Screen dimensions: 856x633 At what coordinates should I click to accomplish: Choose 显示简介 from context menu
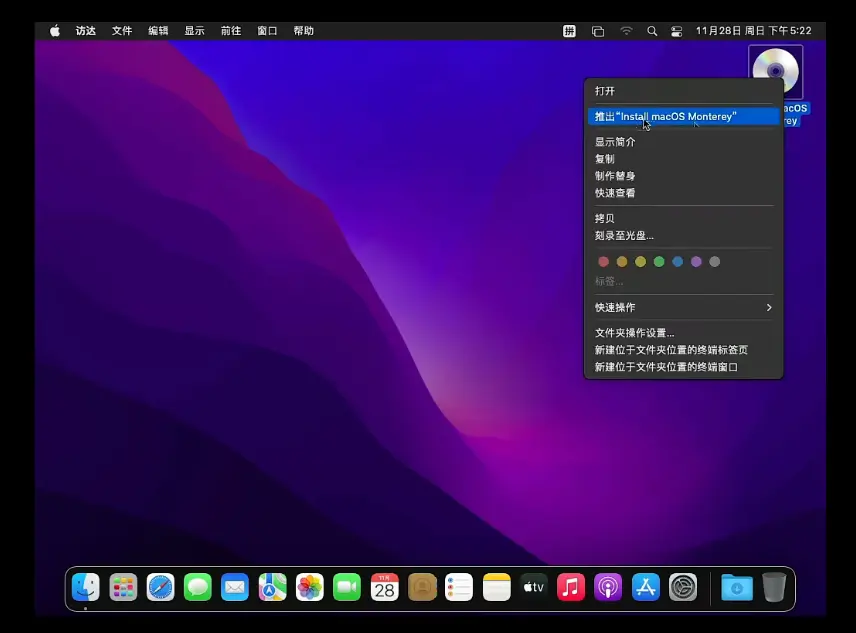[615, 142]
